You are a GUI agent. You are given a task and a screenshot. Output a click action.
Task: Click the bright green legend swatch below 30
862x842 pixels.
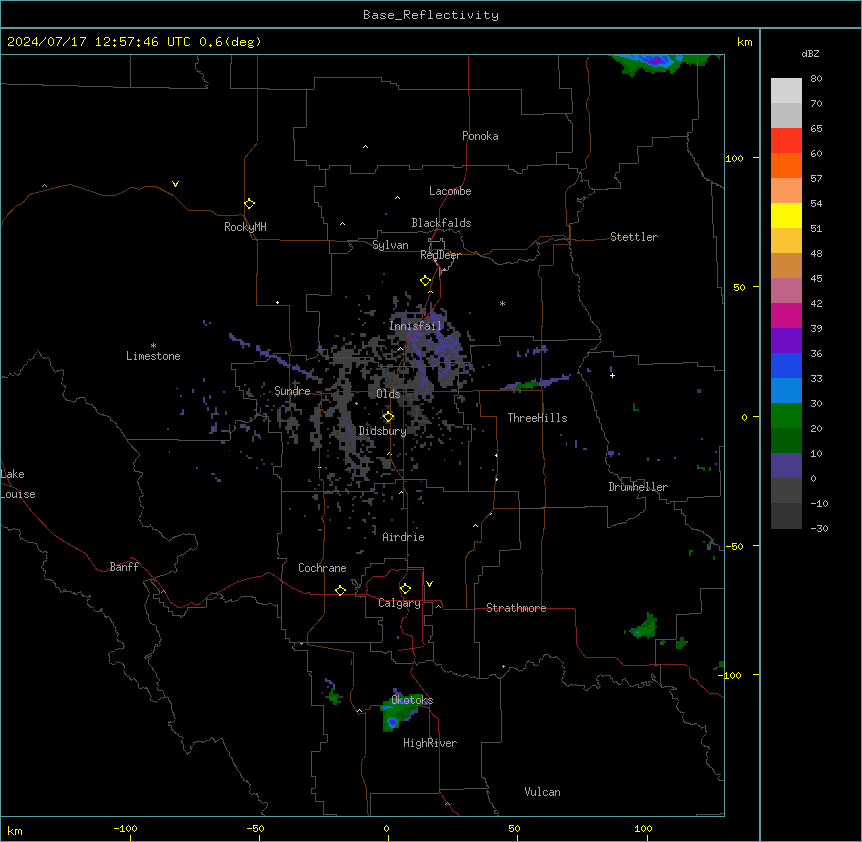click(786, 416)
